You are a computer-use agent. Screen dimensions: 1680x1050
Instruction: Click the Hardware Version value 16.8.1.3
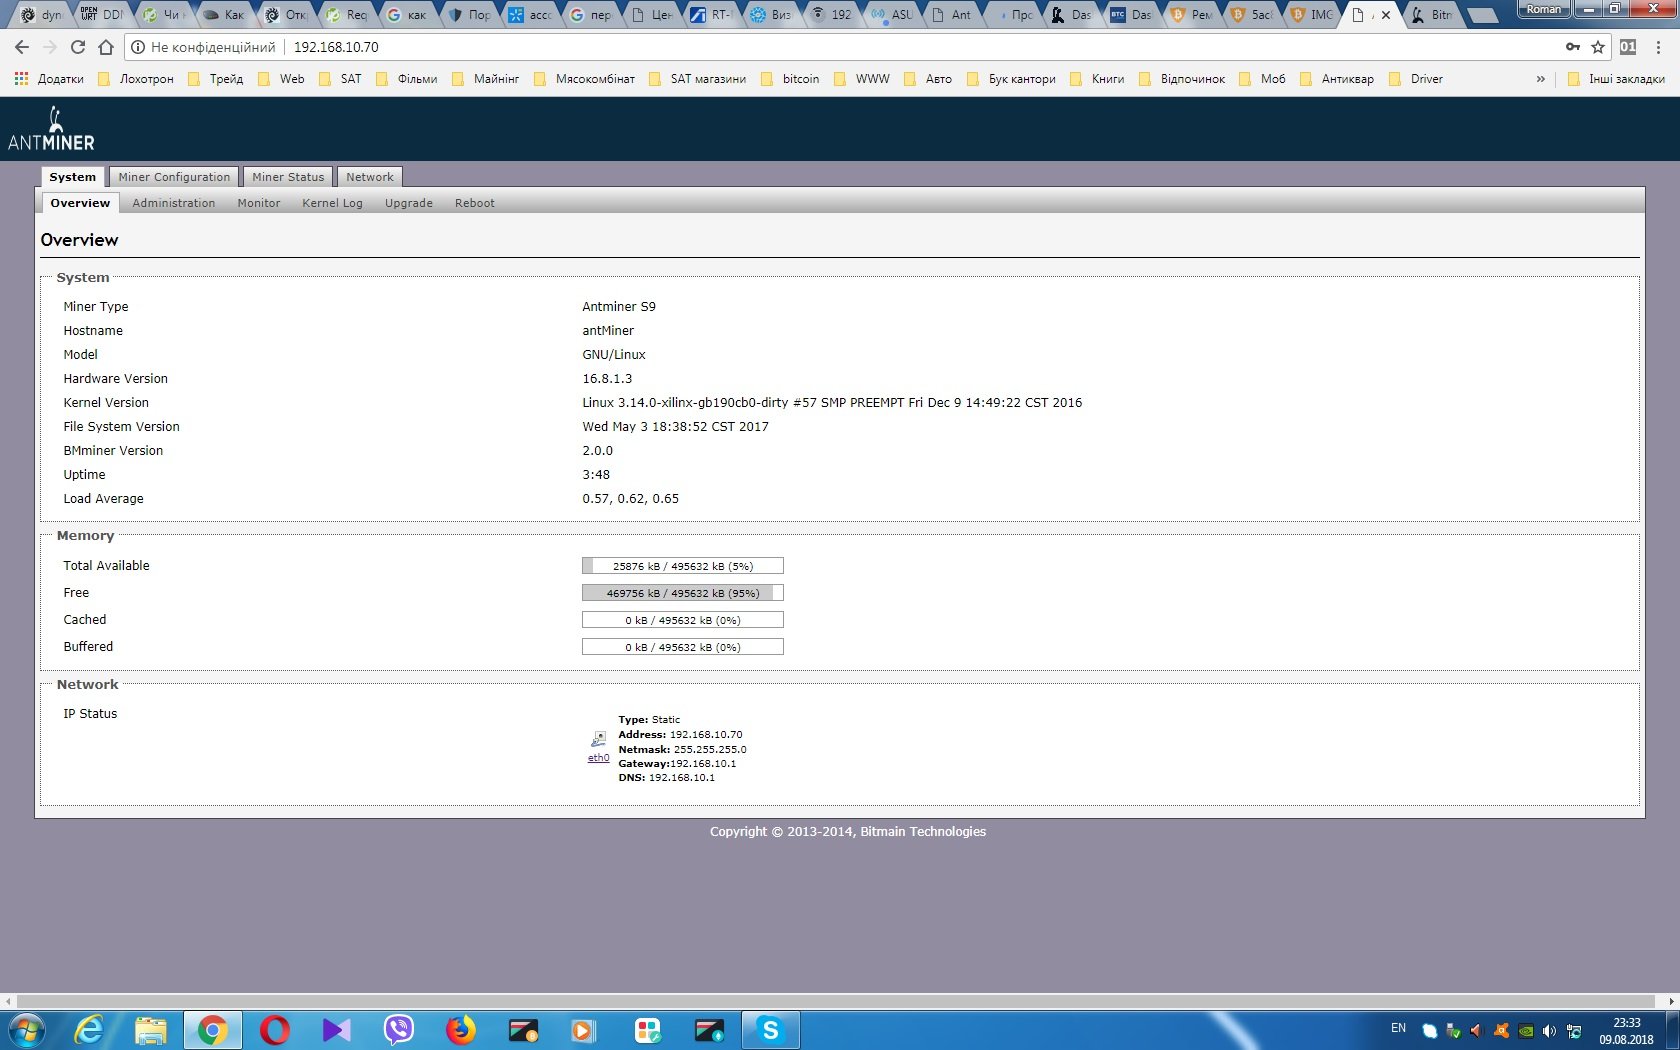[607, 379]
